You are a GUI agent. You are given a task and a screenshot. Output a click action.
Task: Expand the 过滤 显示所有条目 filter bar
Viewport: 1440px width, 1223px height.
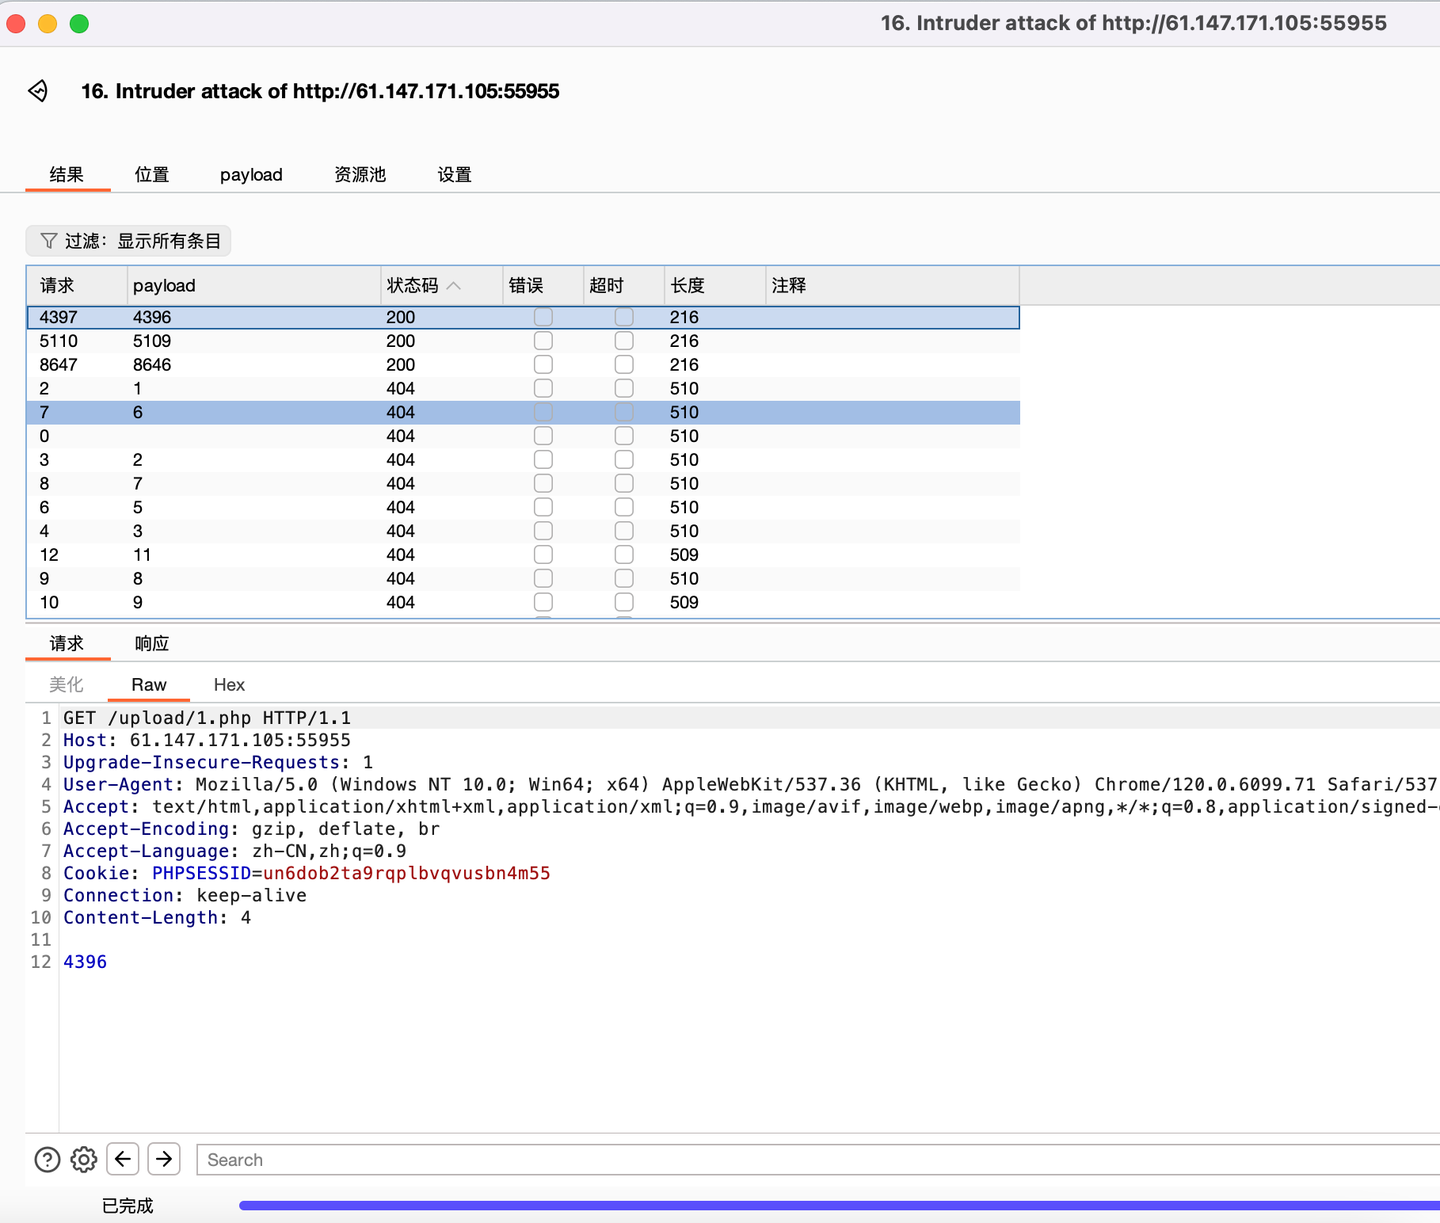pyautogui.click(x=128, y=240)
